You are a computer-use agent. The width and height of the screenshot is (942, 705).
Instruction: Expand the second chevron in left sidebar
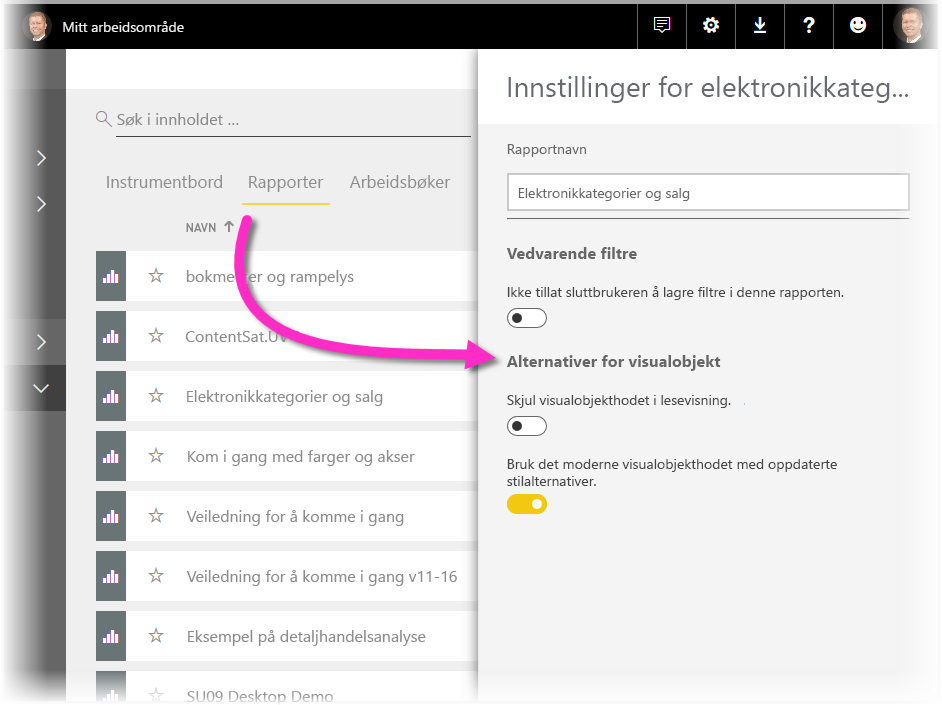click(x=41, y=204)
